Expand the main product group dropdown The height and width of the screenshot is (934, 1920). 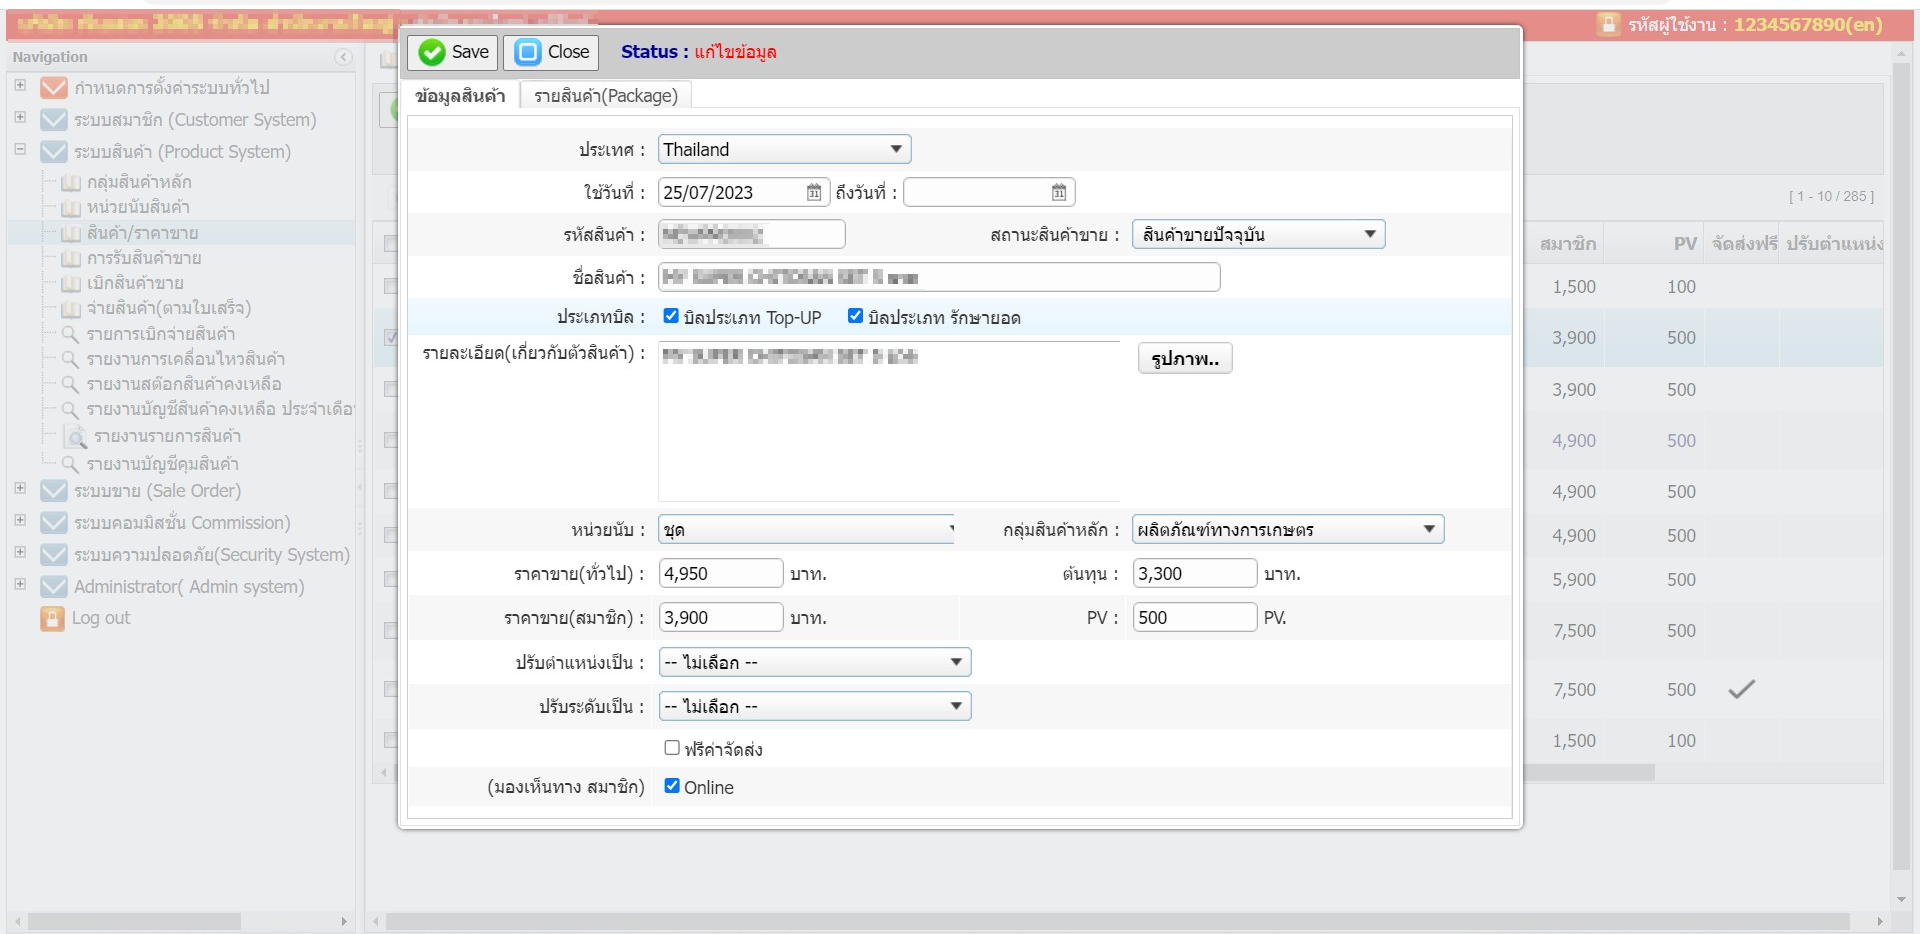(x=1287, y=529)
